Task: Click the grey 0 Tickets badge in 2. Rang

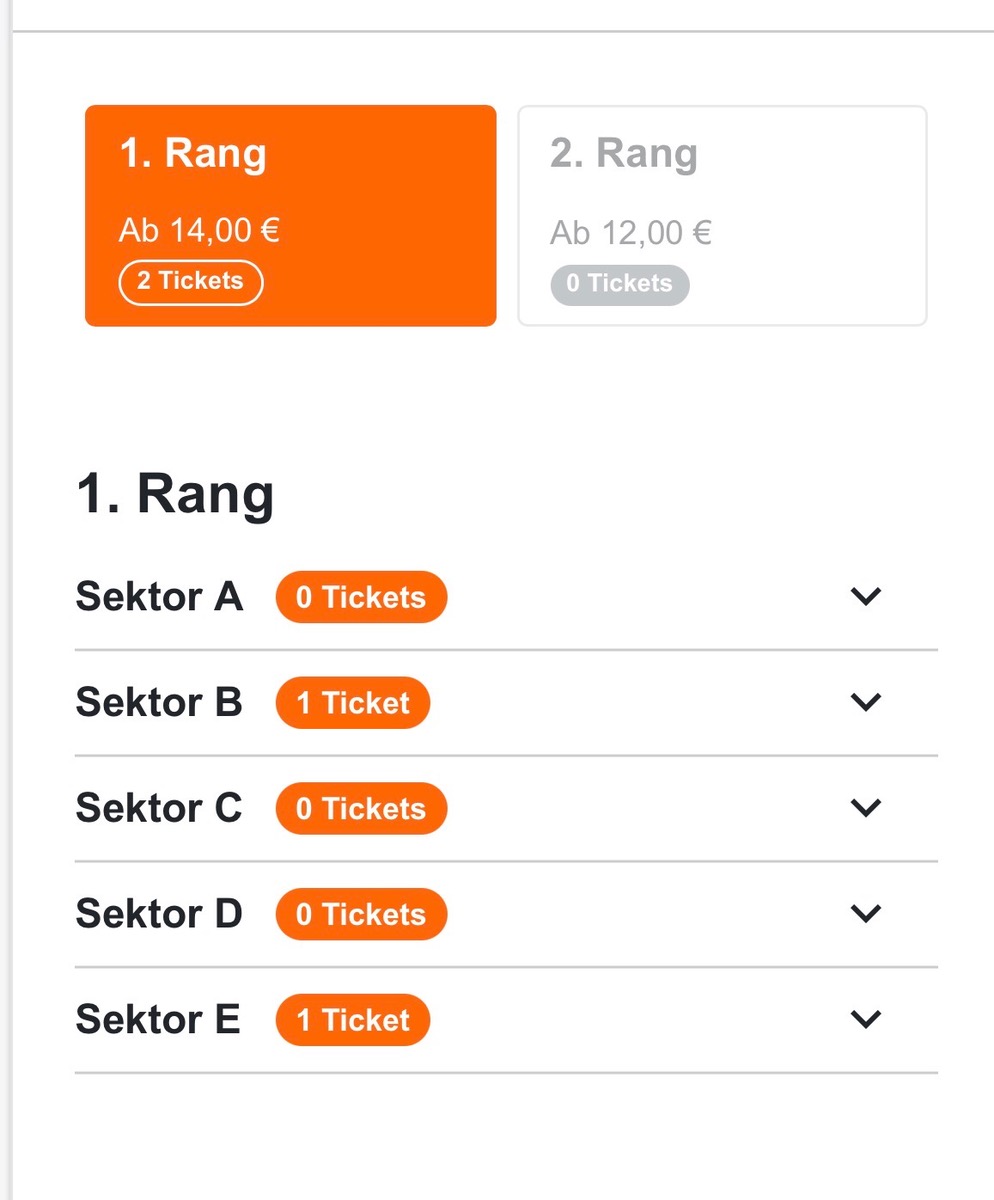Action: (619, 284)
